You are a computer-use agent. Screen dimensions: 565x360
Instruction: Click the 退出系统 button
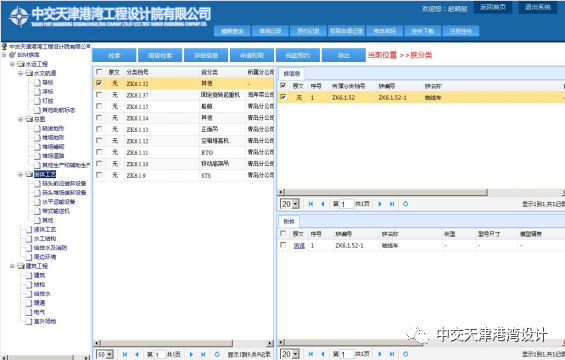(538, 7)
